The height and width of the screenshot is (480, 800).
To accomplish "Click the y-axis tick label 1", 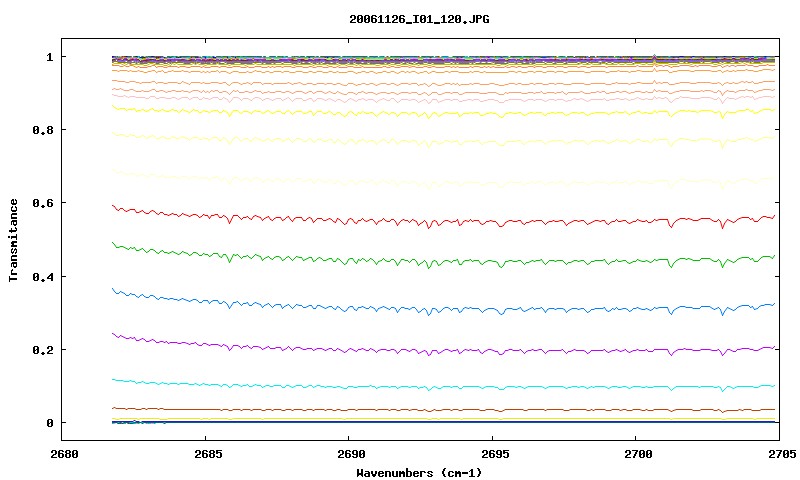I will click(x=49, y=57).
